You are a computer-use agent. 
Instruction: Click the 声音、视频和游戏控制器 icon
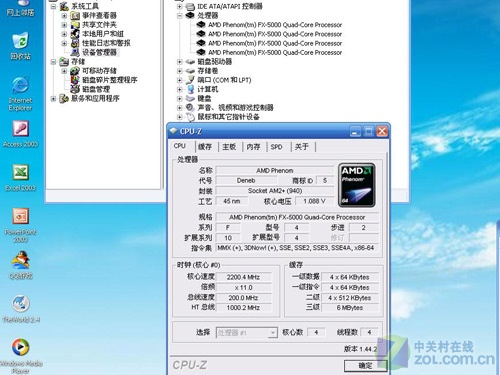click(190, 107)
